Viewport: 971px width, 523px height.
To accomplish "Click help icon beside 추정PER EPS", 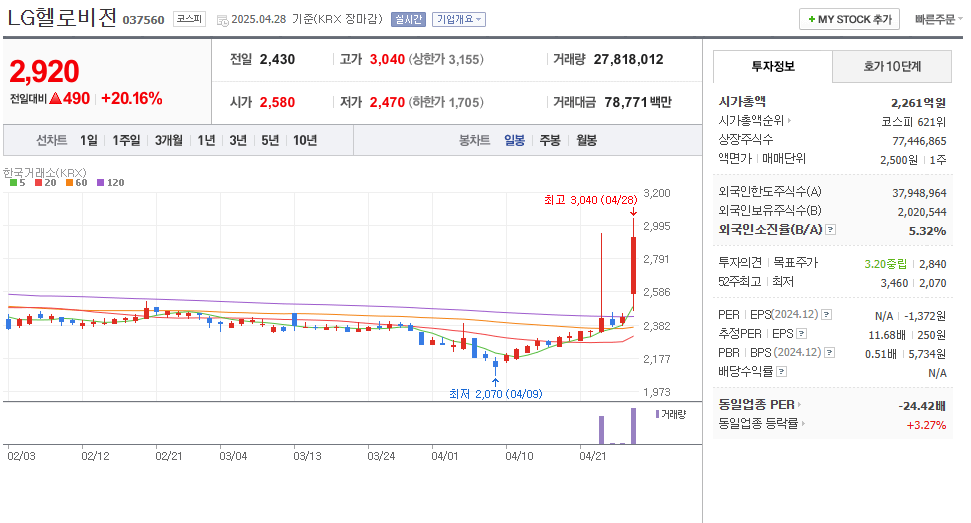I will click(801, 334).
